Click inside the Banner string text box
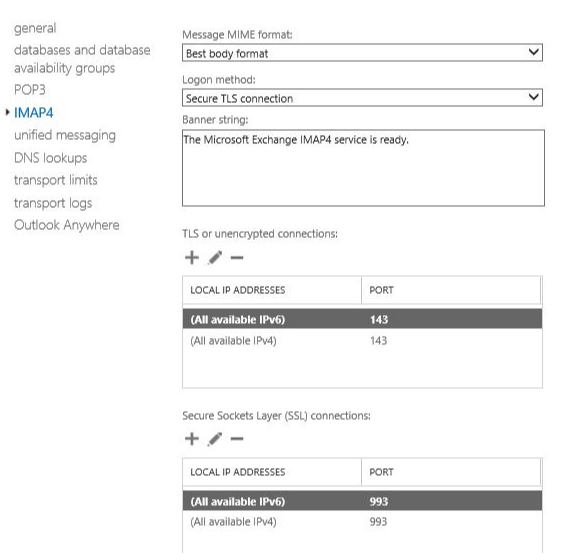This screenshot has width=577, height=560. click(363, 168)
